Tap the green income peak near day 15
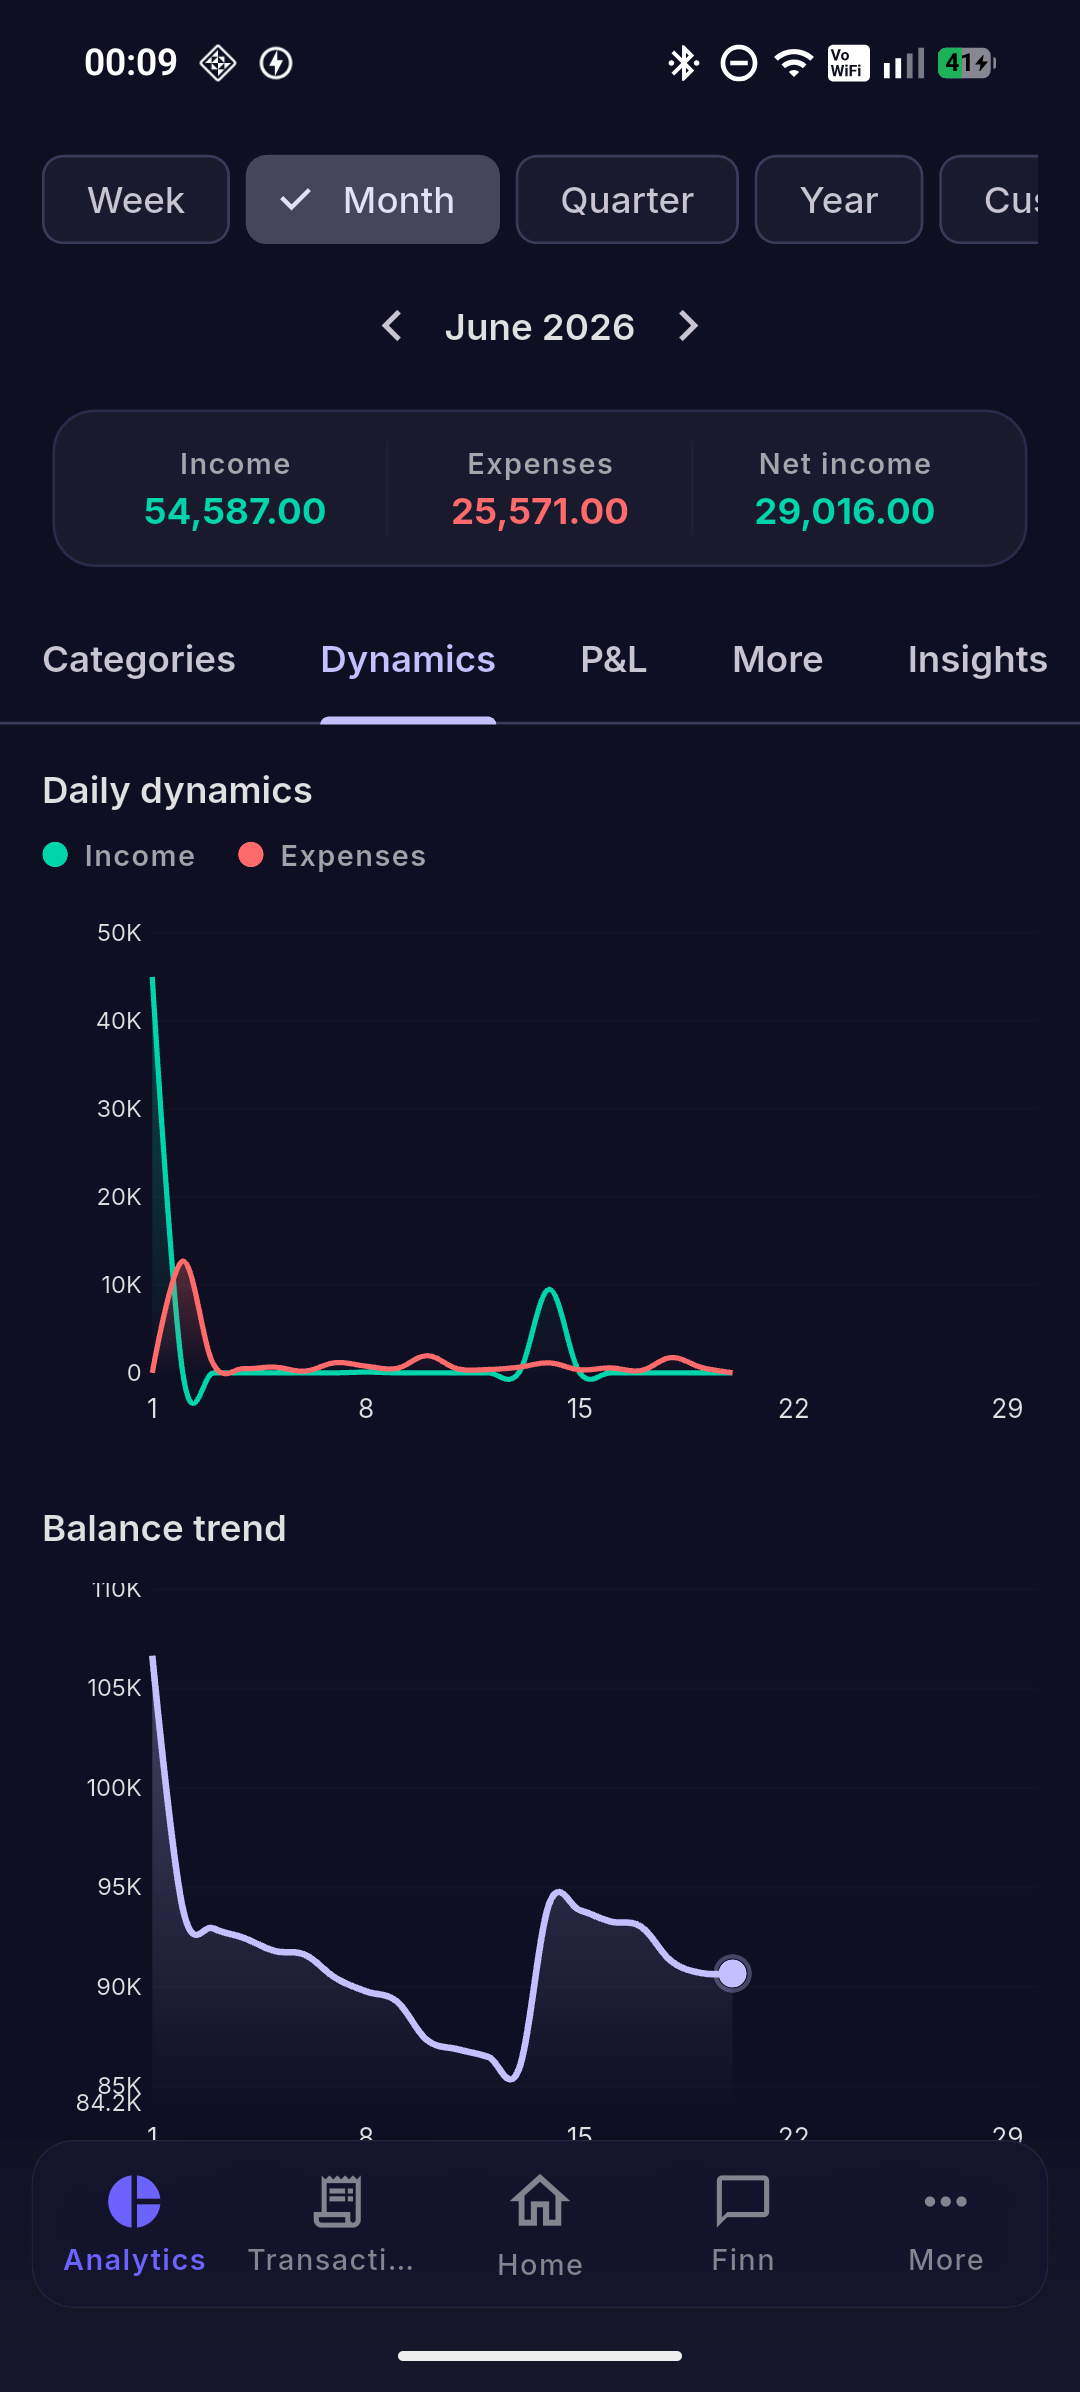 [550, 1291]
